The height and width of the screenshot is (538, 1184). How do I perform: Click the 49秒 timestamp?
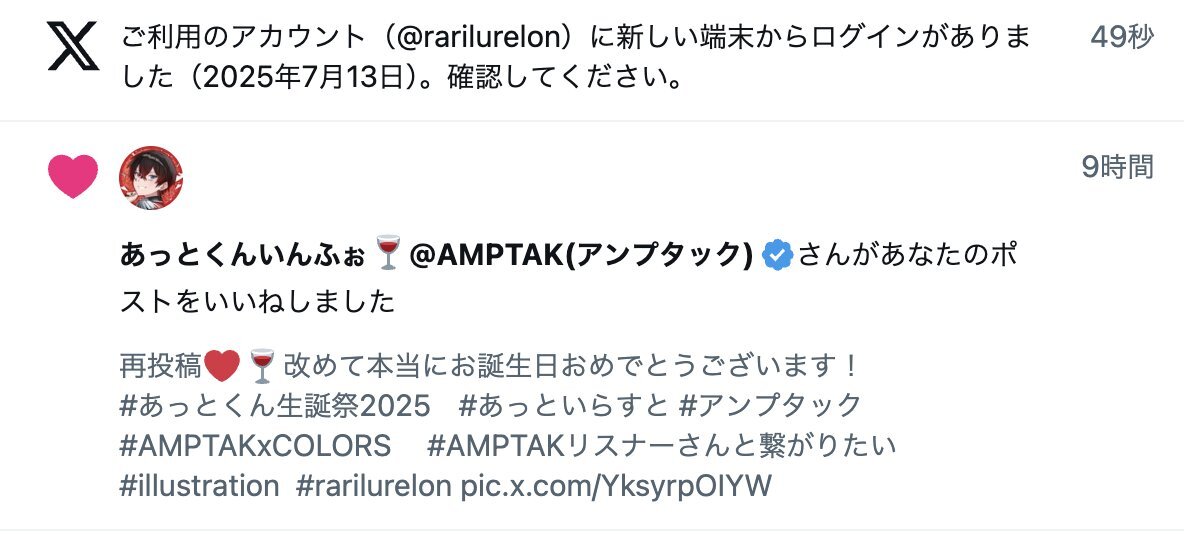pos(1122,36)
